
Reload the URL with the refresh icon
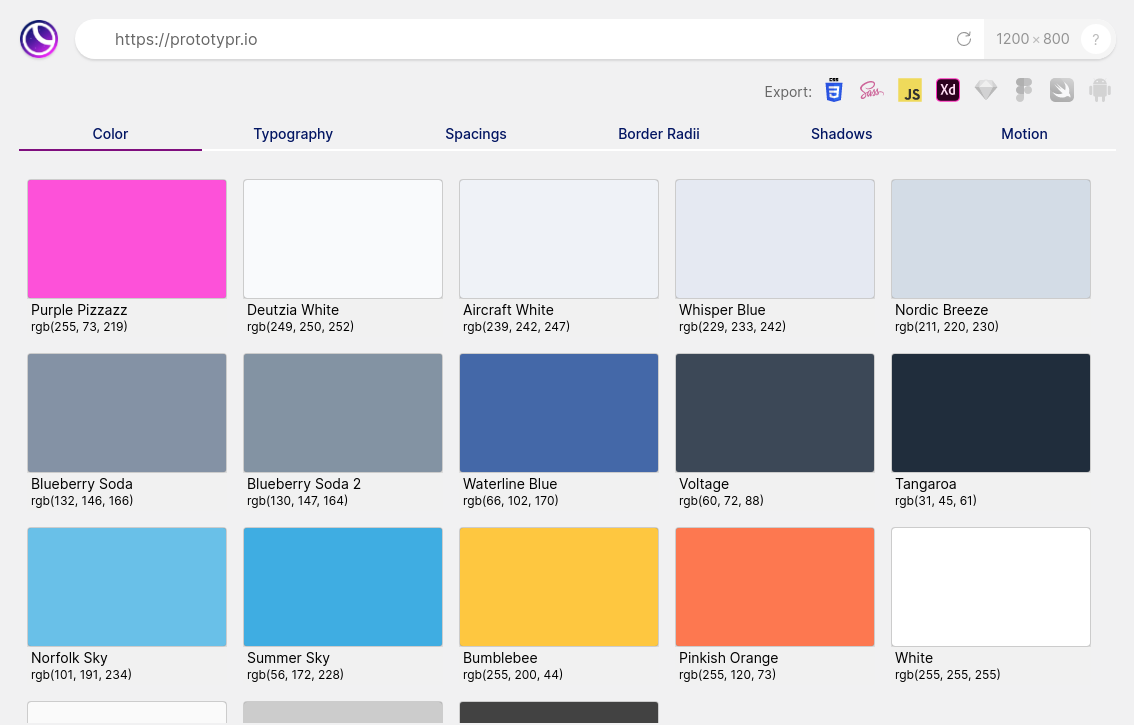click(x=963, y=39)
